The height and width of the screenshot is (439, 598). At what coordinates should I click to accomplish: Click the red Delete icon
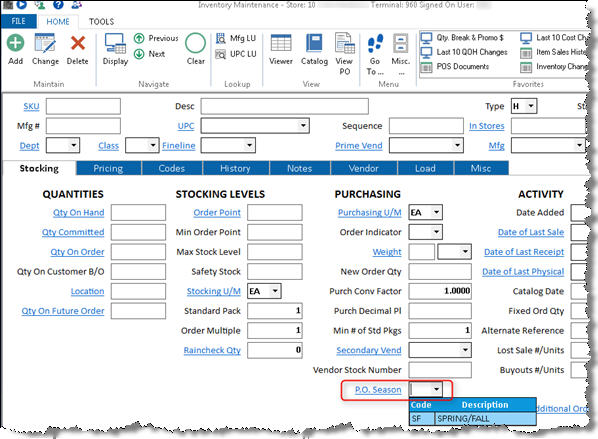77,43
